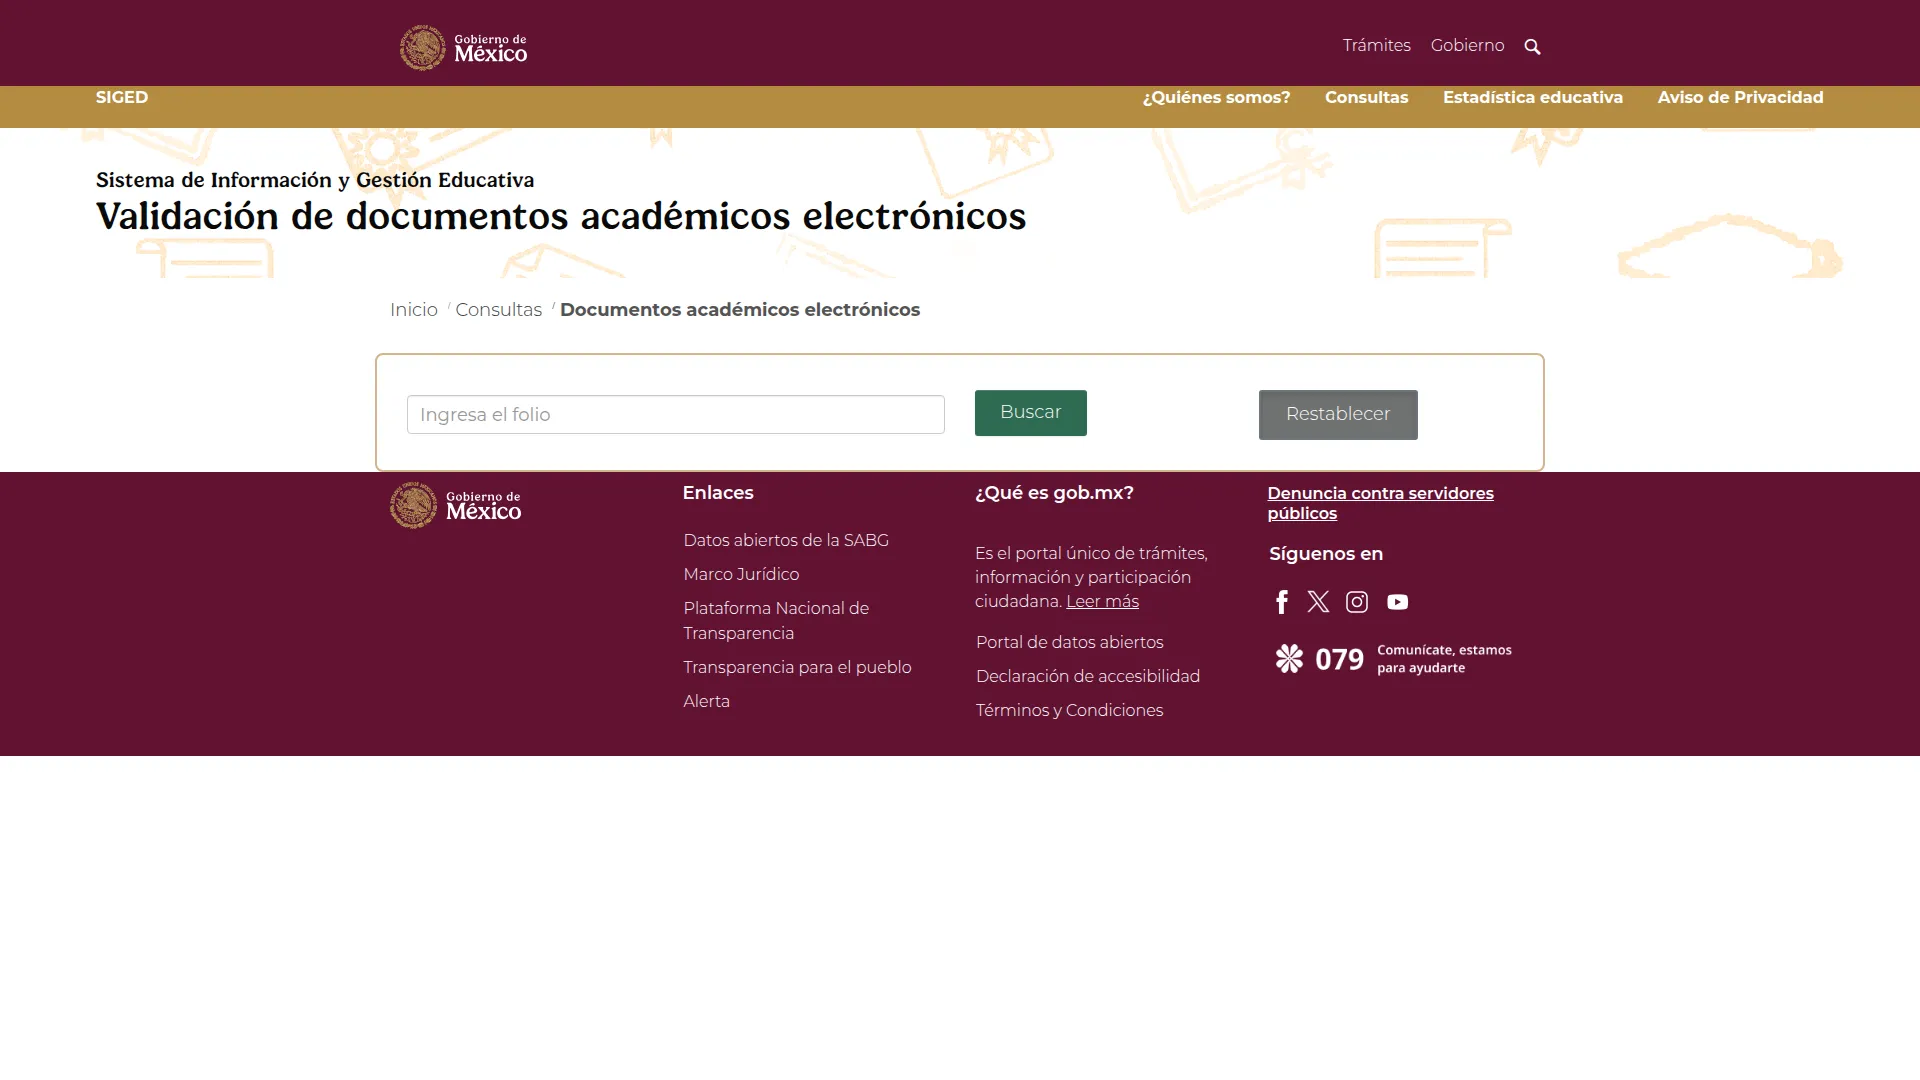
Task: Click Sistema de Información y Gestión Educativa subtitle
Action: (x=315, y=180)
